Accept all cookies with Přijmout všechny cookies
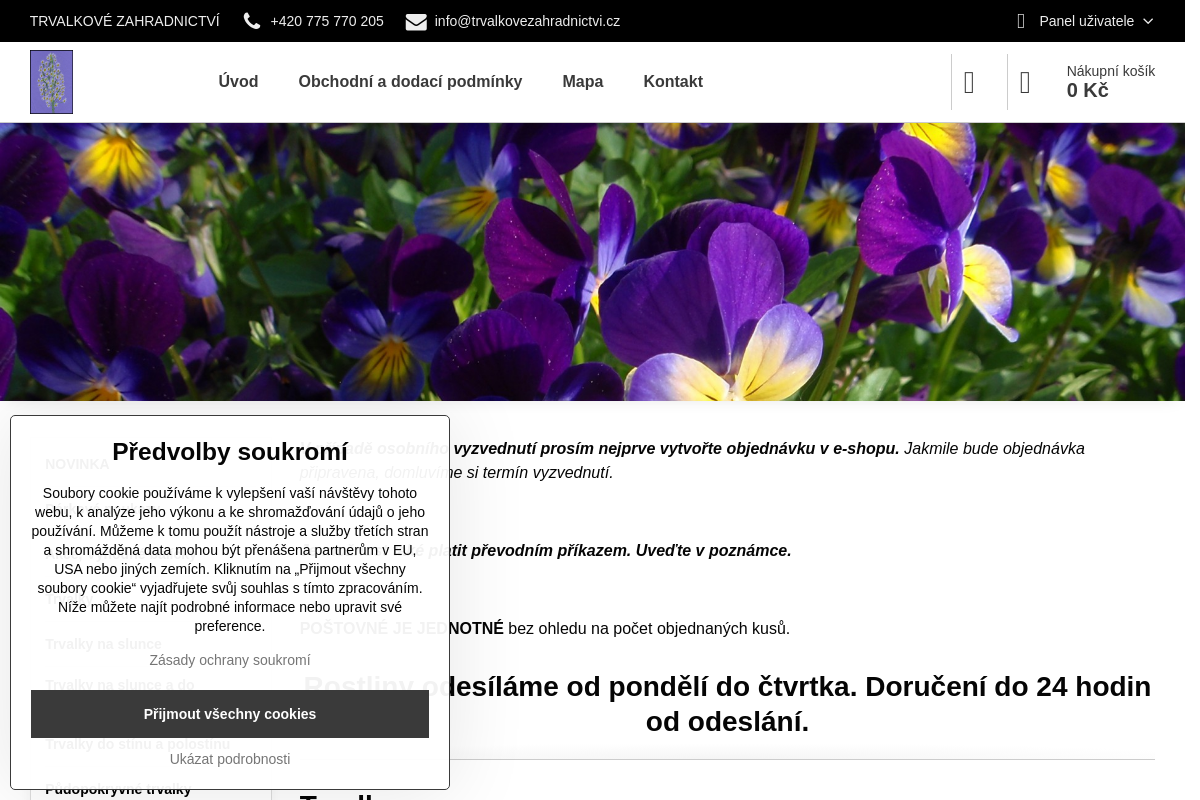Screen dimensions: 1200x800 click(x=230, y=714)
